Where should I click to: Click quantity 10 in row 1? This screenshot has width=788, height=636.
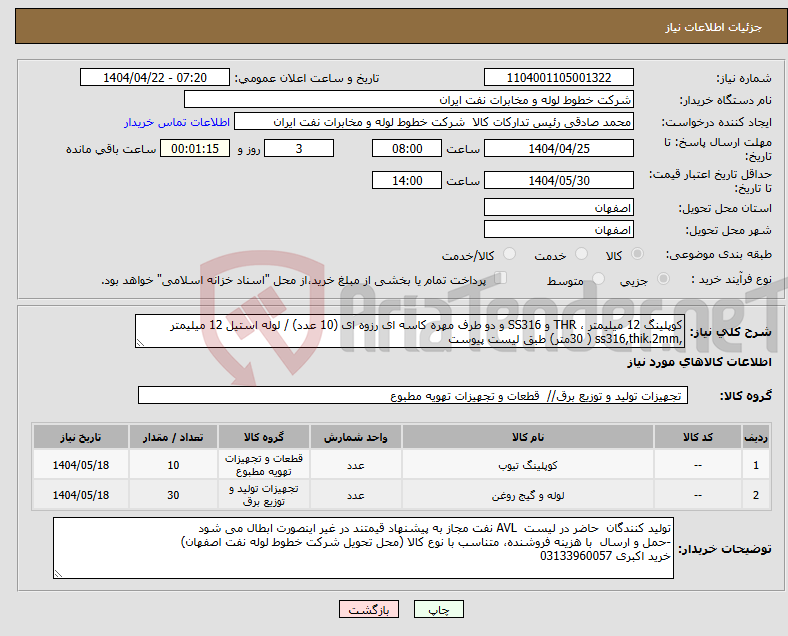click(173, 465)
